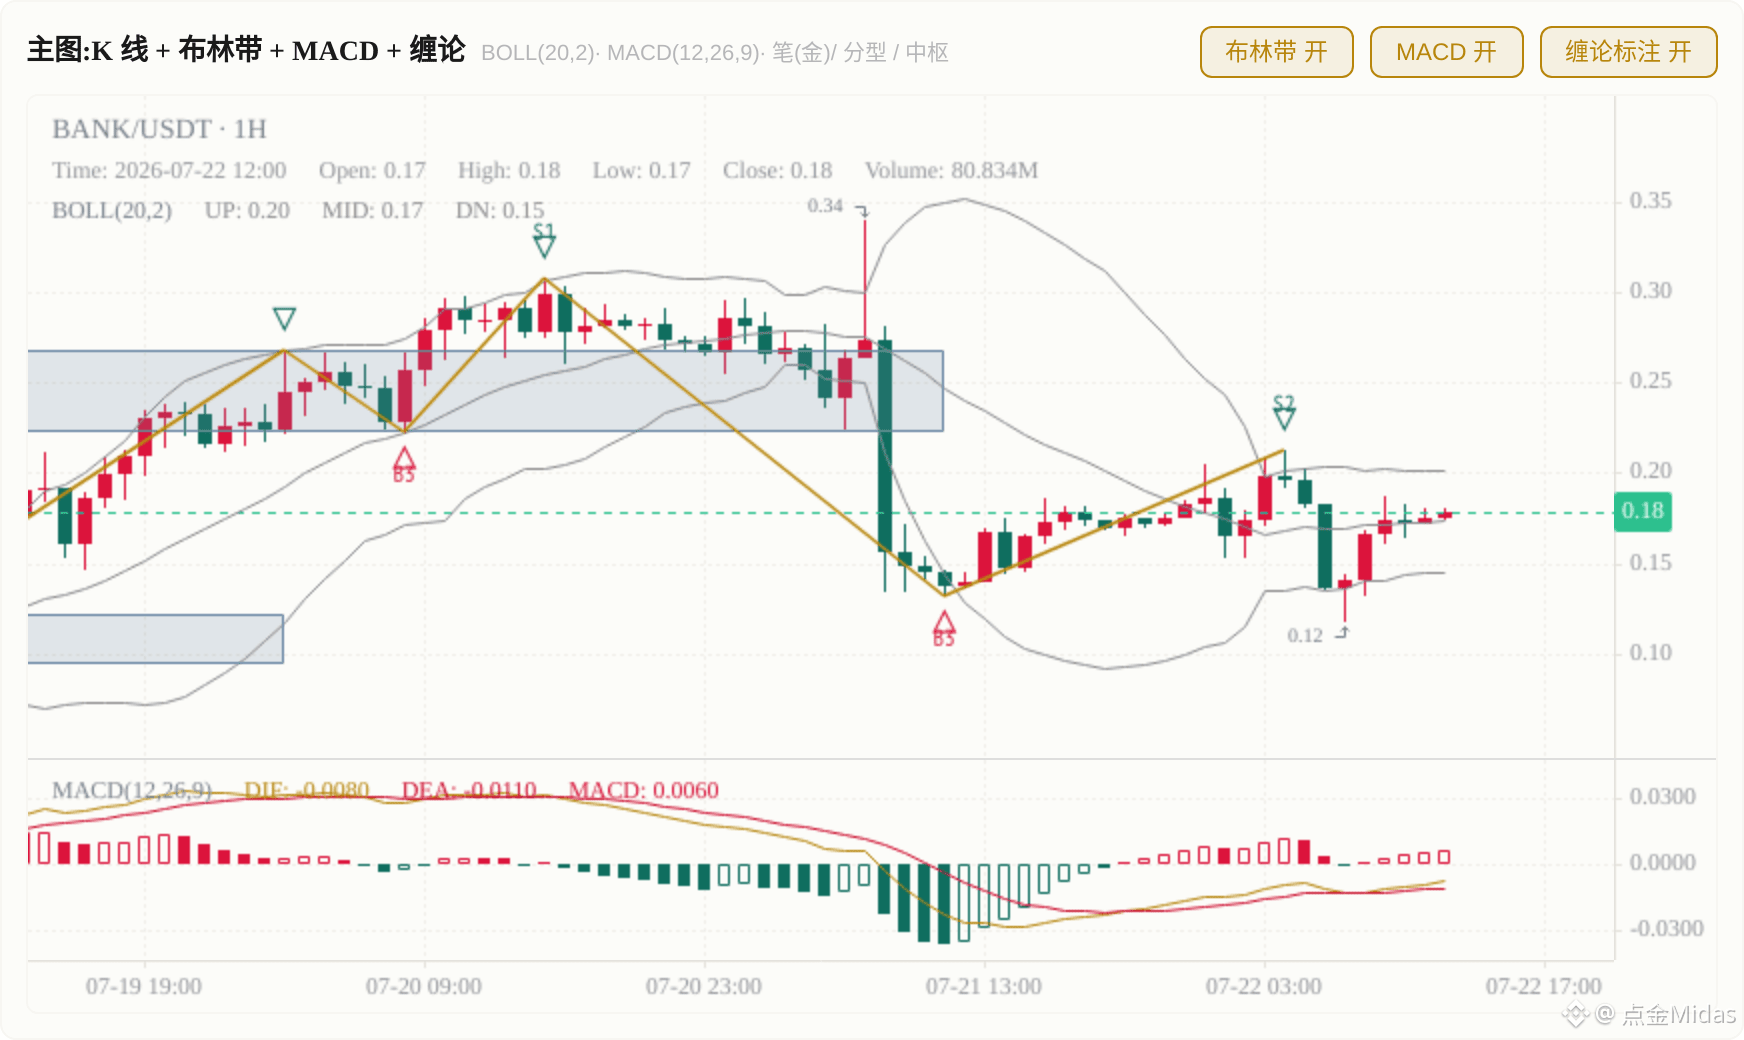Click the 0.0300 MACD axis label

pyautogui.click(x=1663, y=796)
